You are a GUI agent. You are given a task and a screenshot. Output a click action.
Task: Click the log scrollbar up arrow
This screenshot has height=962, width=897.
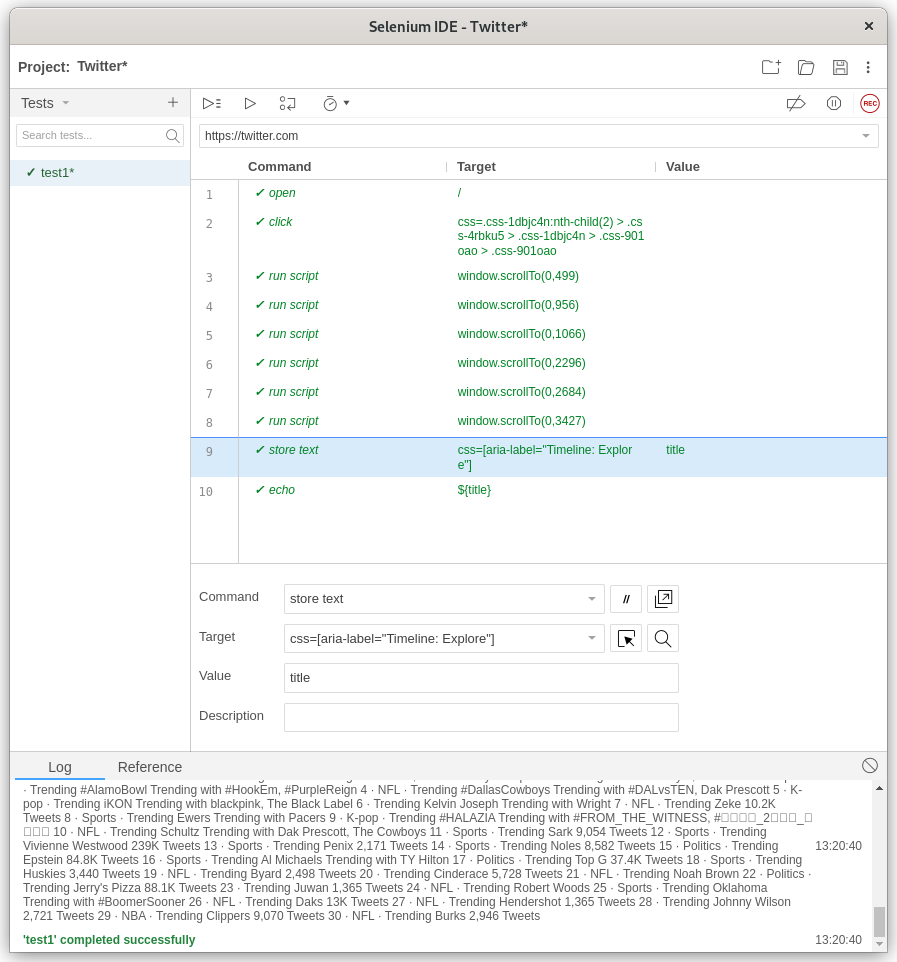pos(879,788)
